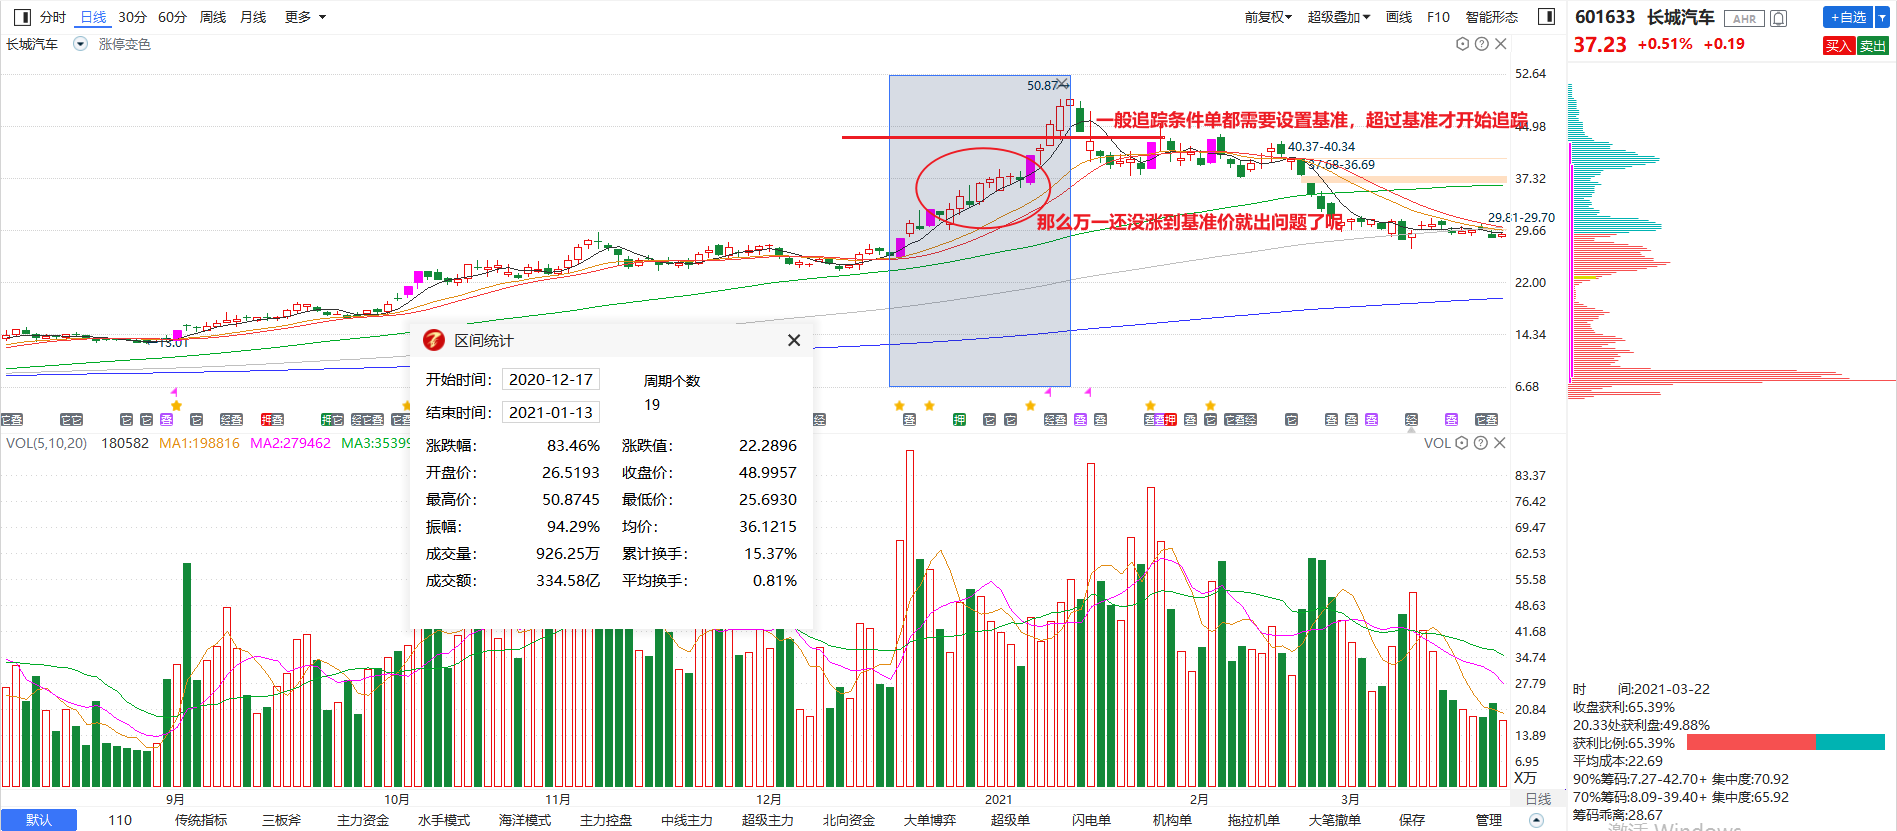Select the 大单博弈 tab
The width and height of the screenshot is (1897, 831).
(930, 820)
